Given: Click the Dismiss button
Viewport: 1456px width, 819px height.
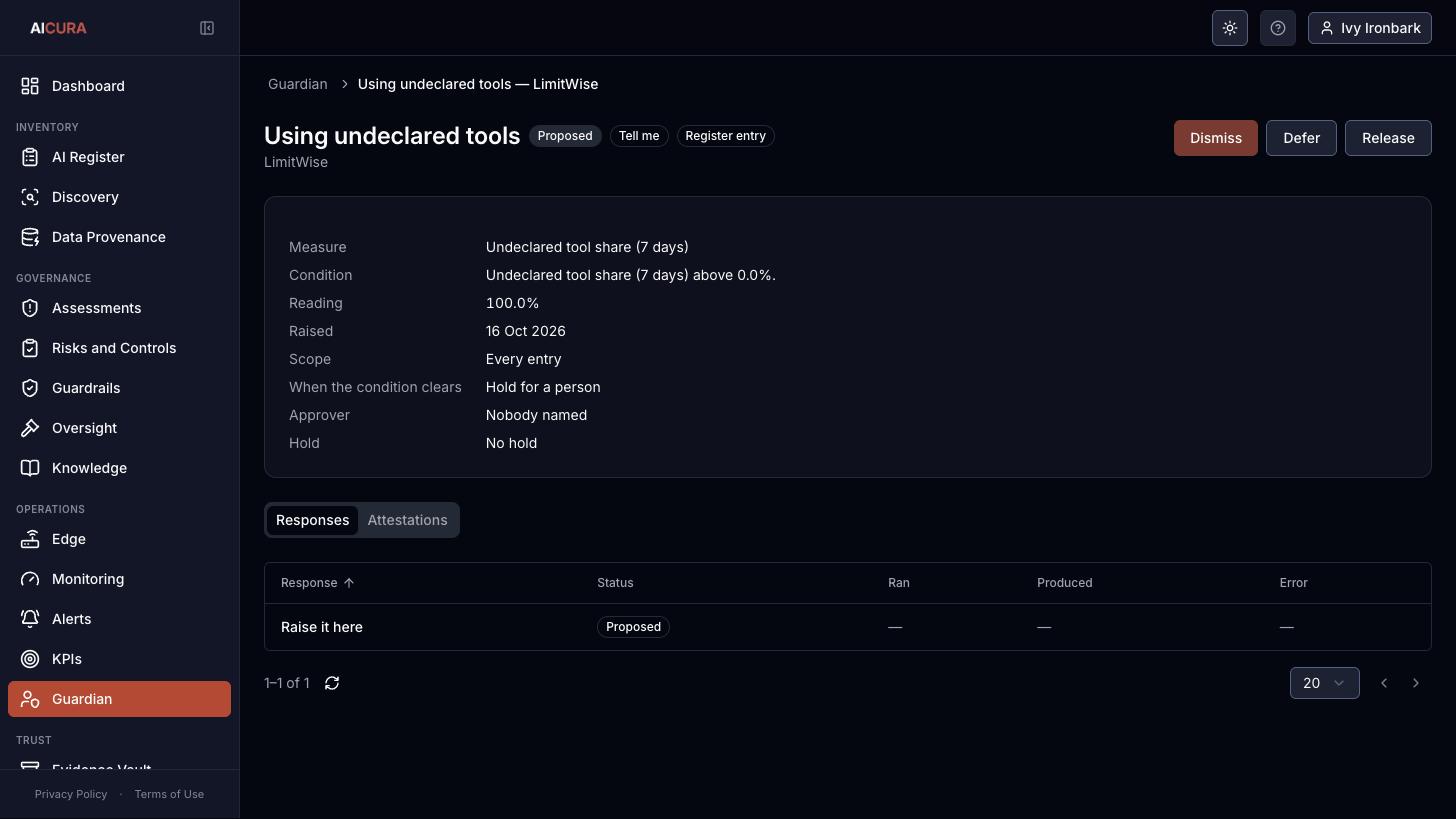Looking at the screenshot, I should pos(1216,138).
